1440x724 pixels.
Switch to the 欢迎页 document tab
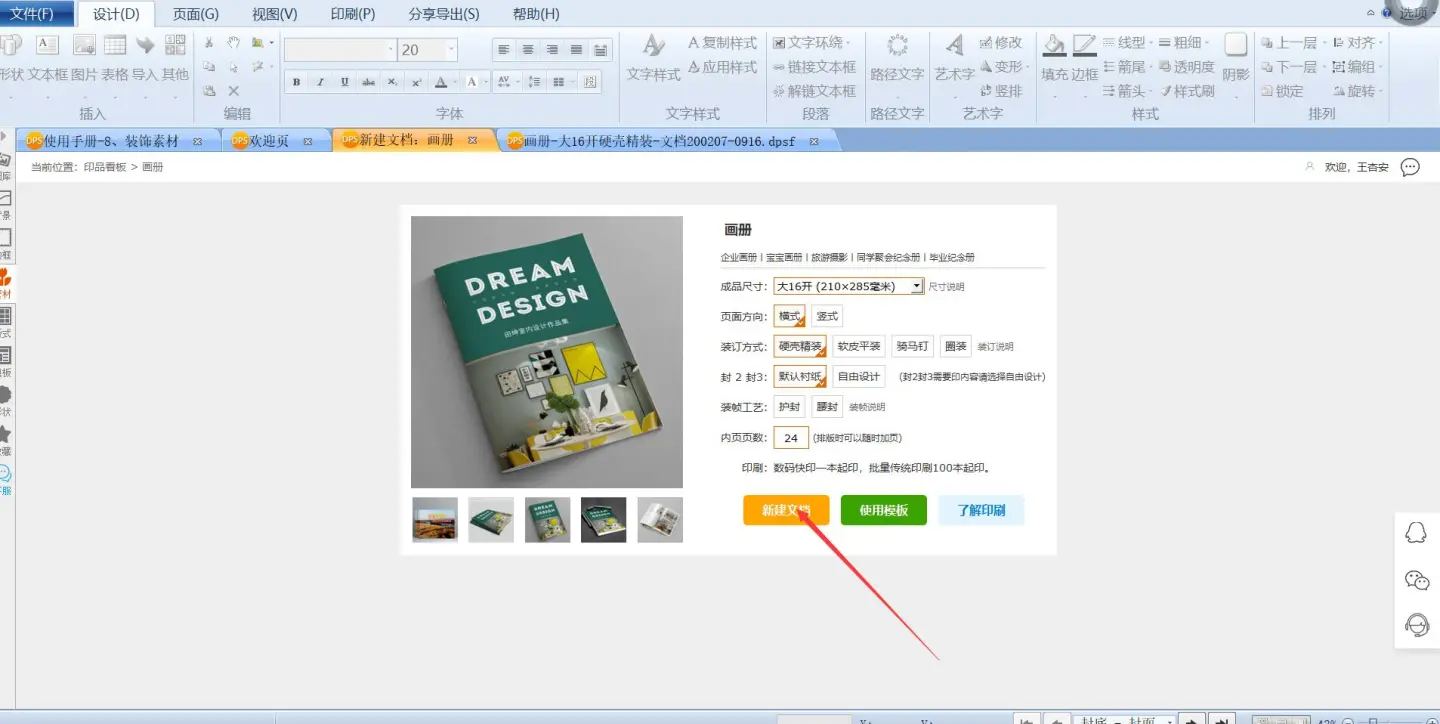(268, 141)
